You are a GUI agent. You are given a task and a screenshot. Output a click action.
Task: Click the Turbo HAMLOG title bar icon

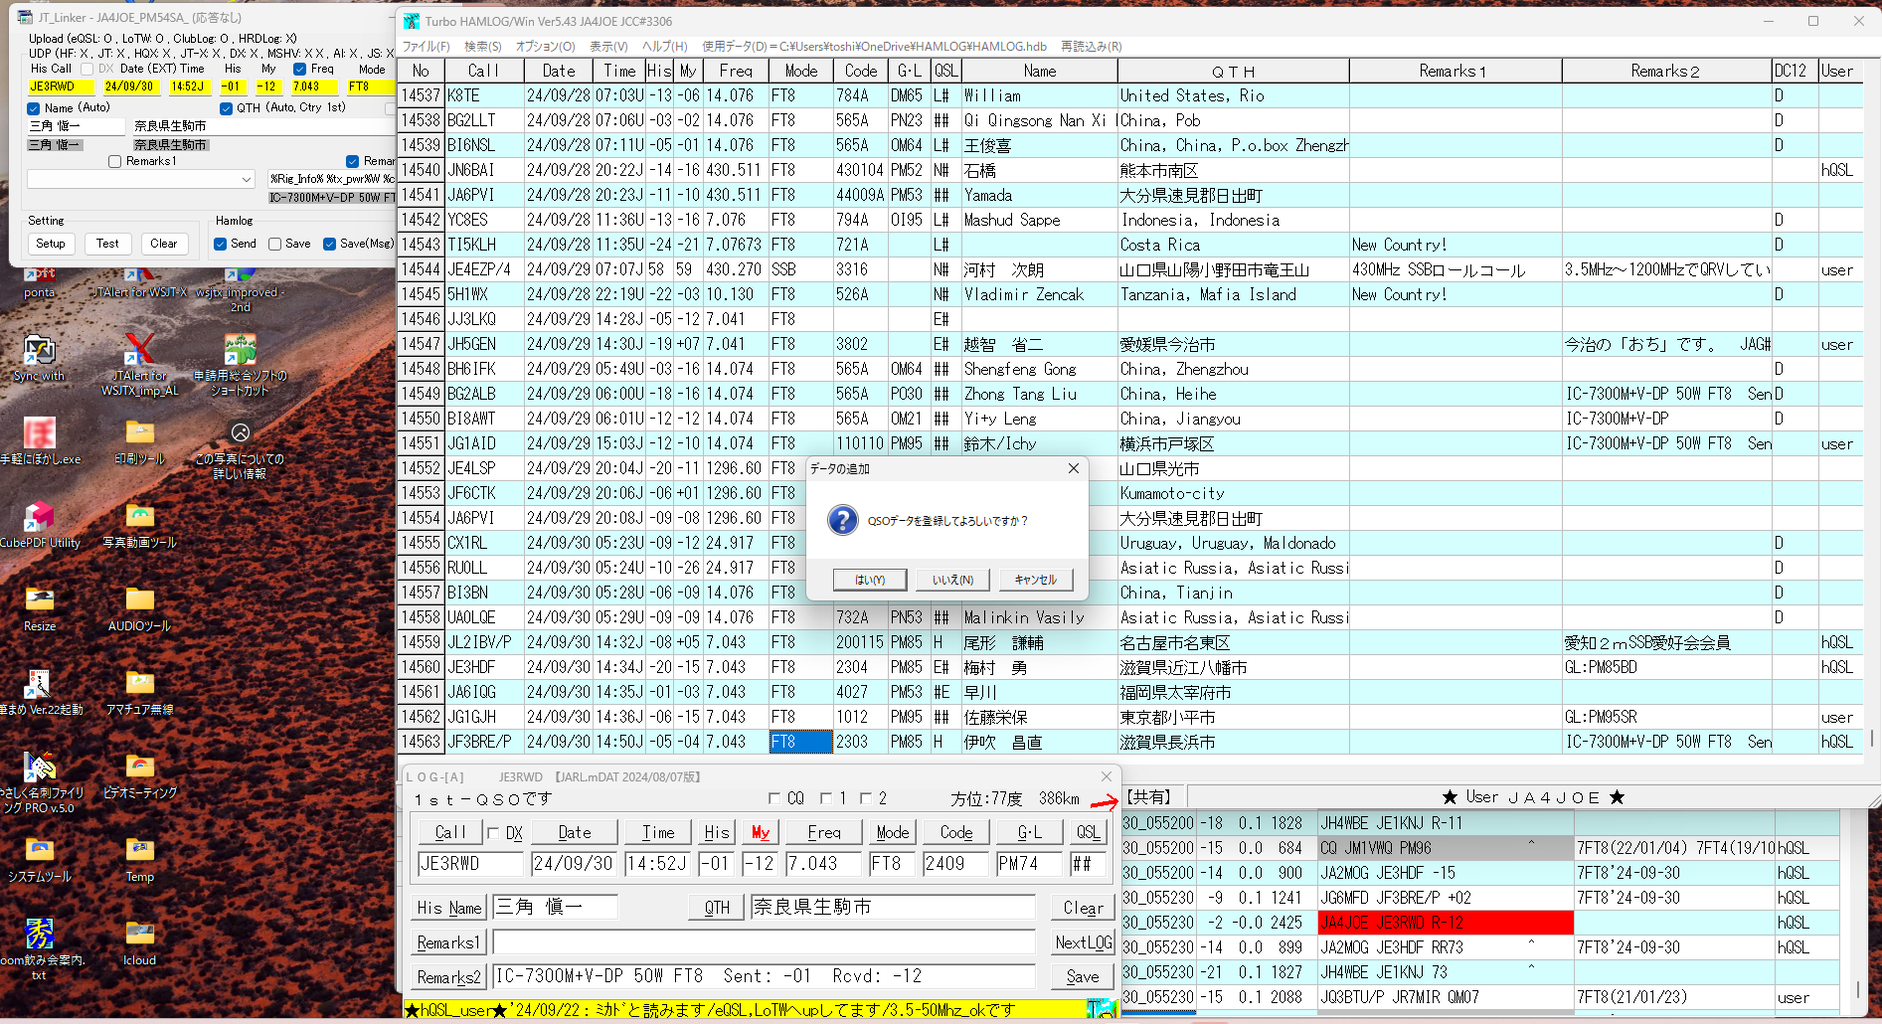[410, 21]
